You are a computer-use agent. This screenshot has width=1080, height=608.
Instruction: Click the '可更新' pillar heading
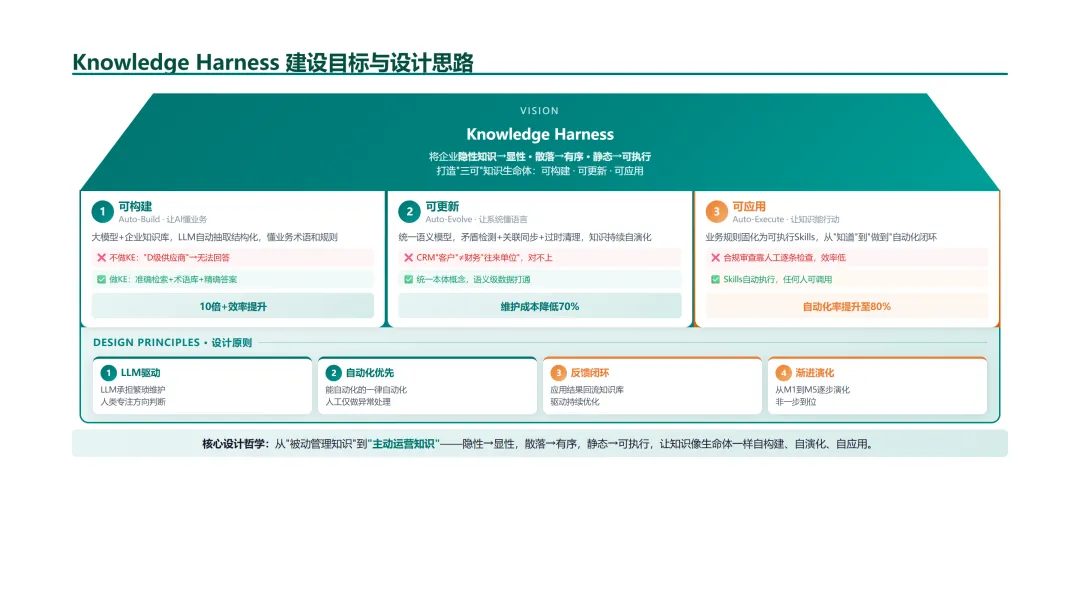pyautogui.click(x=442, y=207)
